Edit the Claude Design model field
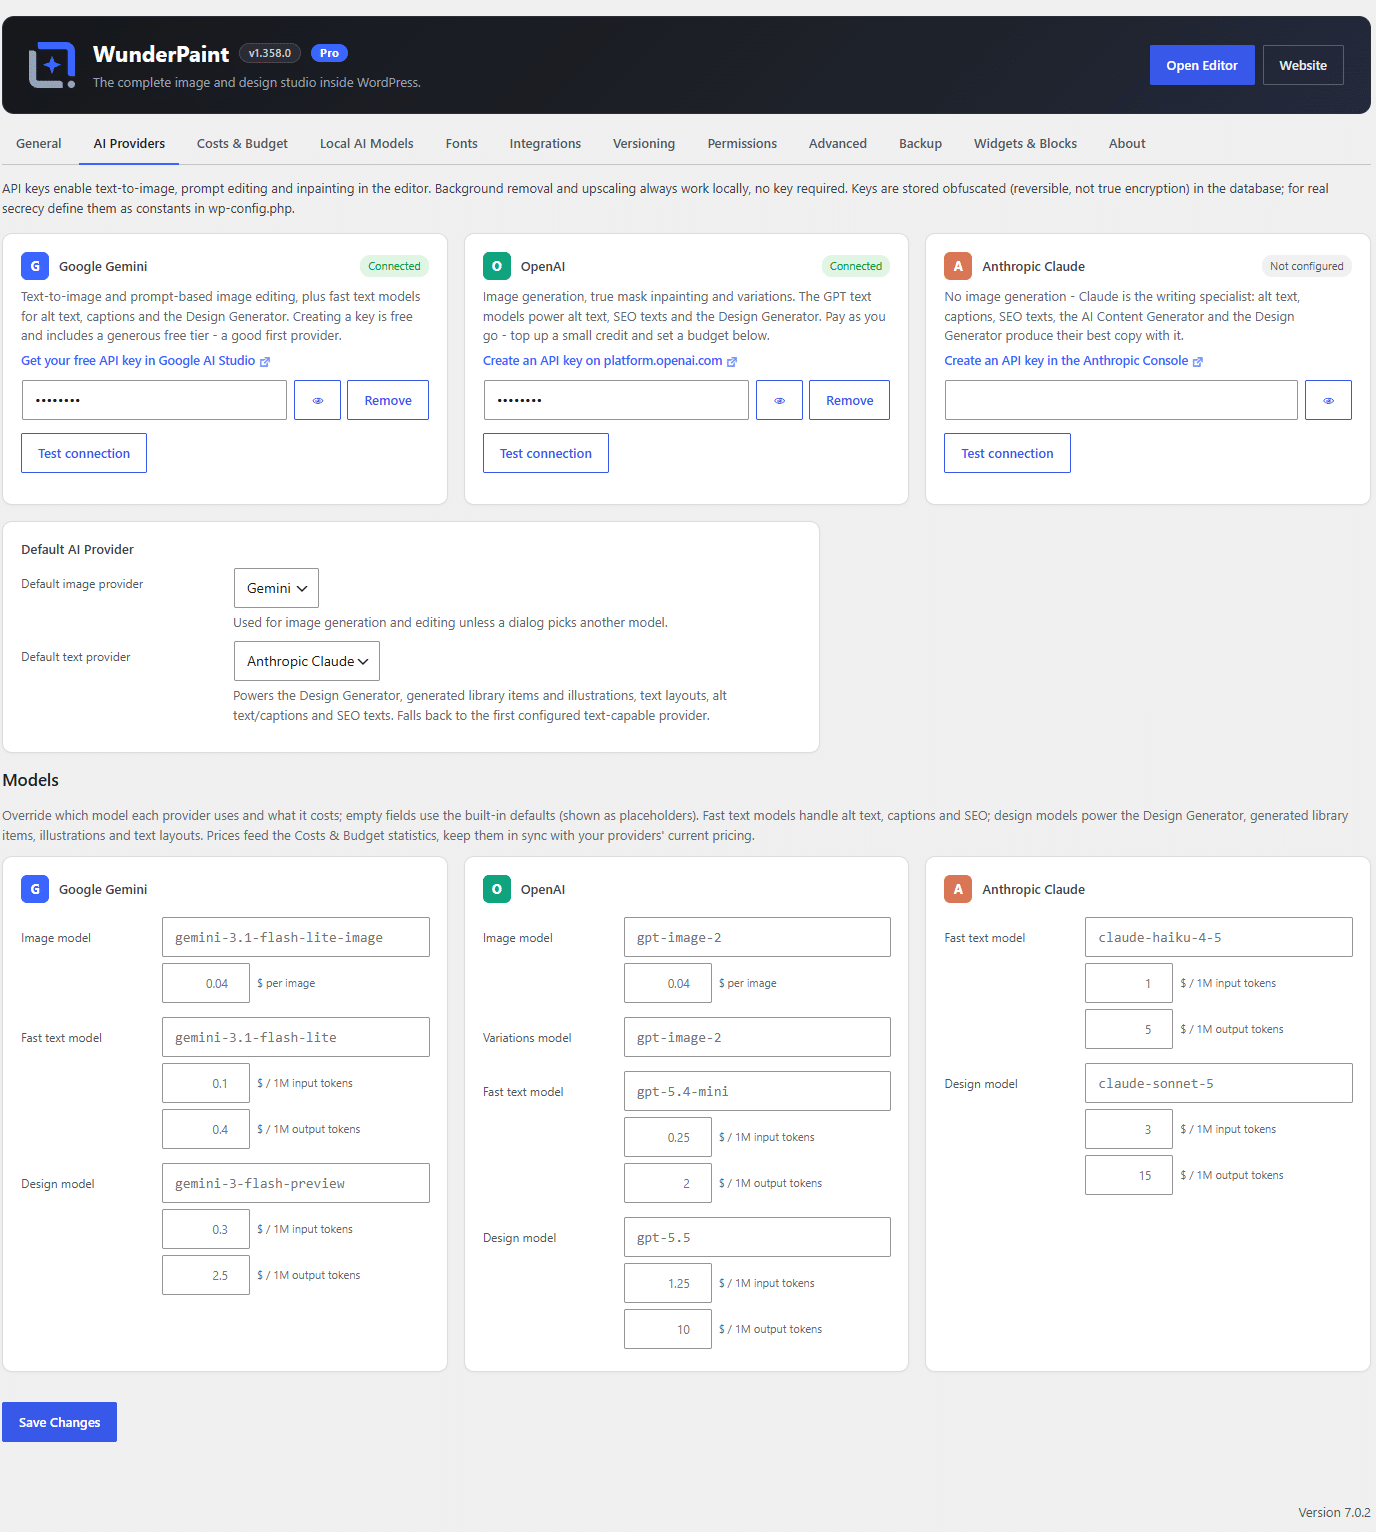This screenshot has width=1376, height=1532. [x=1219, y=1083]
